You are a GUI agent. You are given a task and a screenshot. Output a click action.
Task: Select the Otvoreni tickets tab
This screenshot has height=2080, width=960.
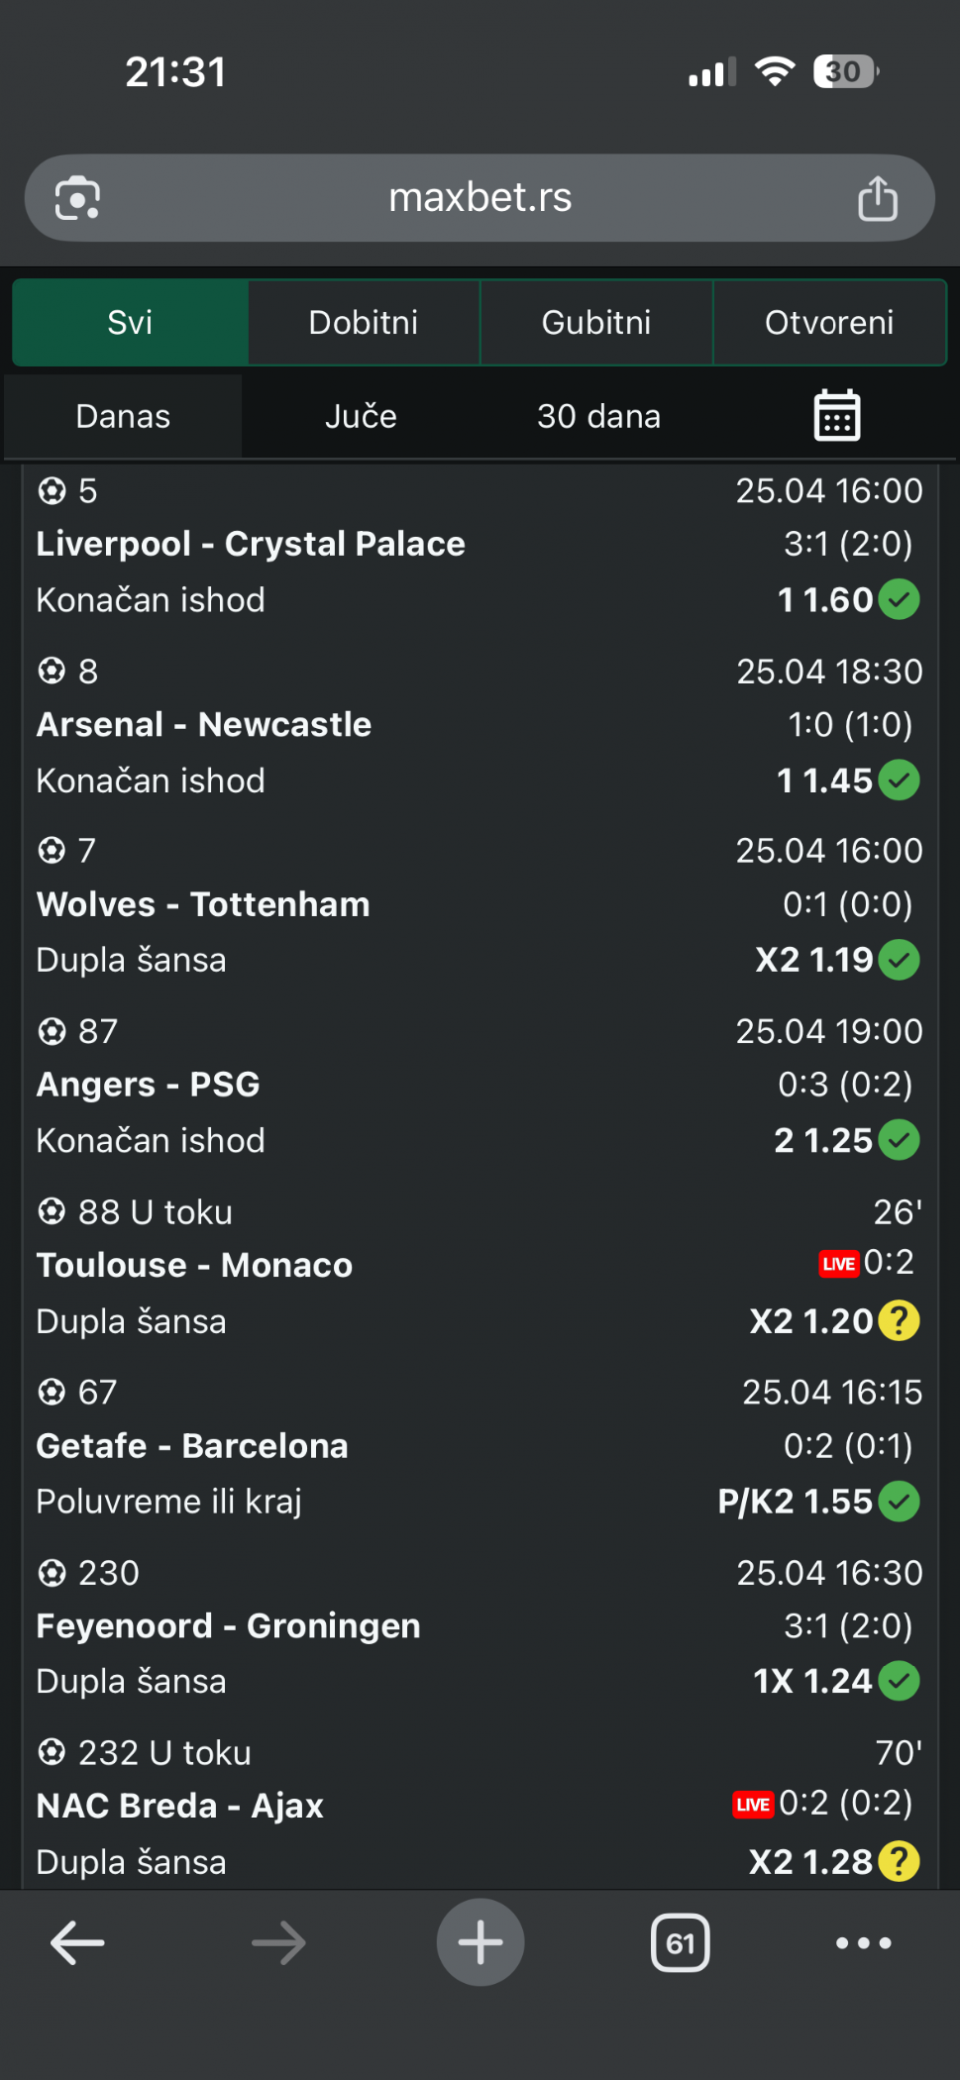(x=829, y=323)
